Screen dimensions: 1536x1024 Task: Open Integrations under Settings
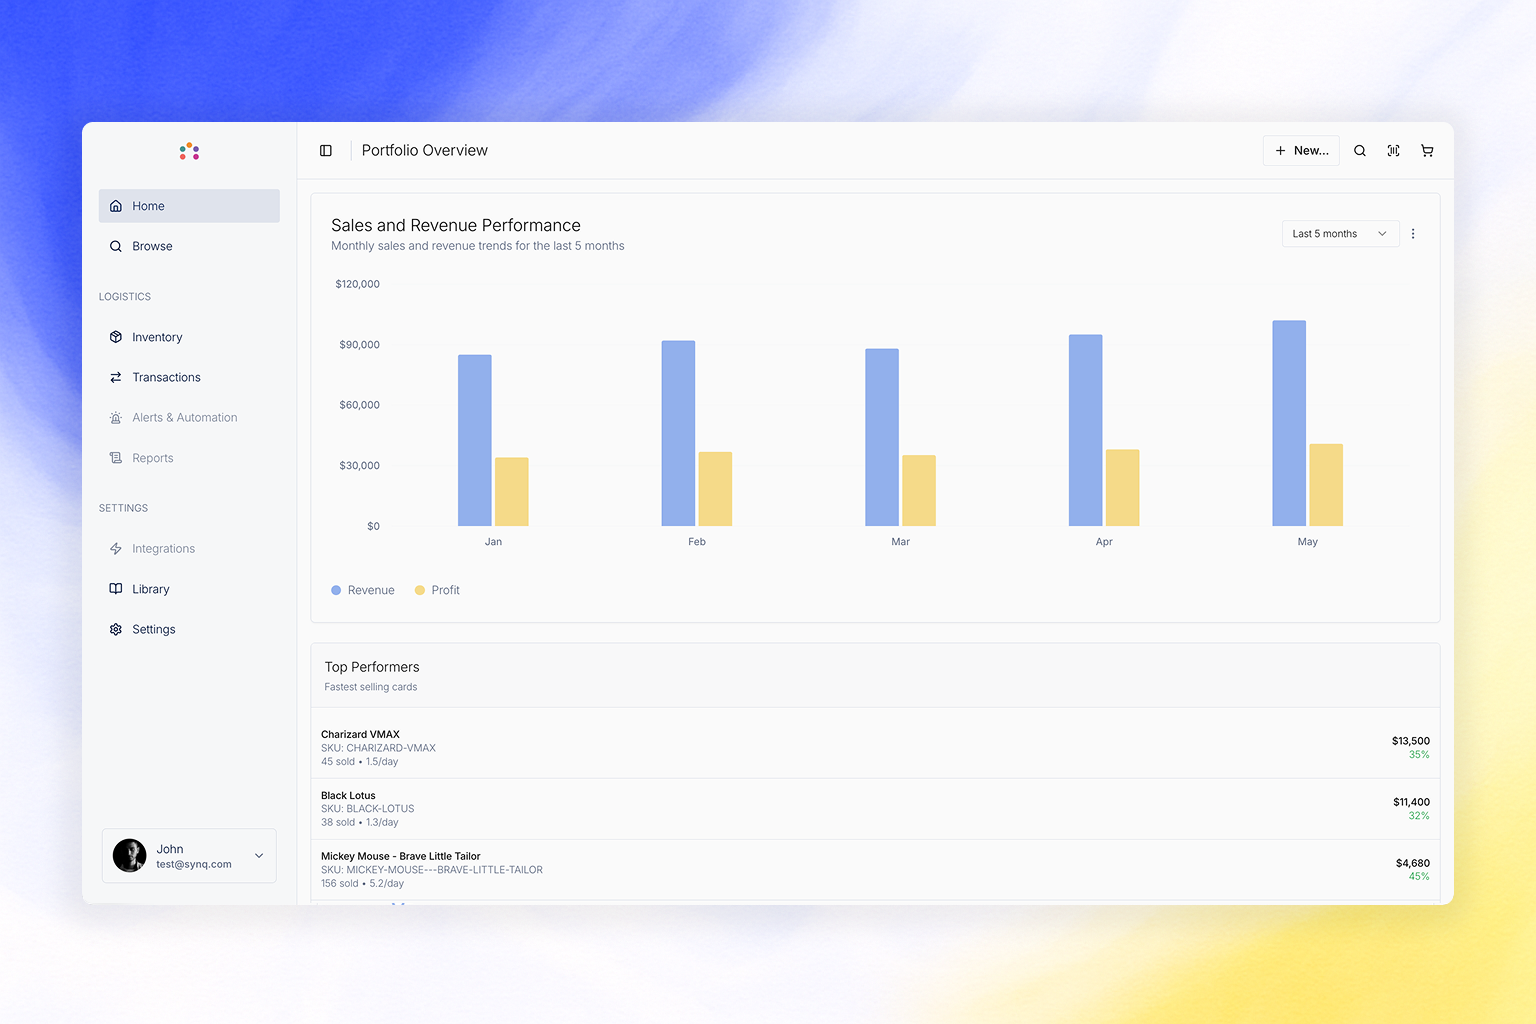pos(163,548)
